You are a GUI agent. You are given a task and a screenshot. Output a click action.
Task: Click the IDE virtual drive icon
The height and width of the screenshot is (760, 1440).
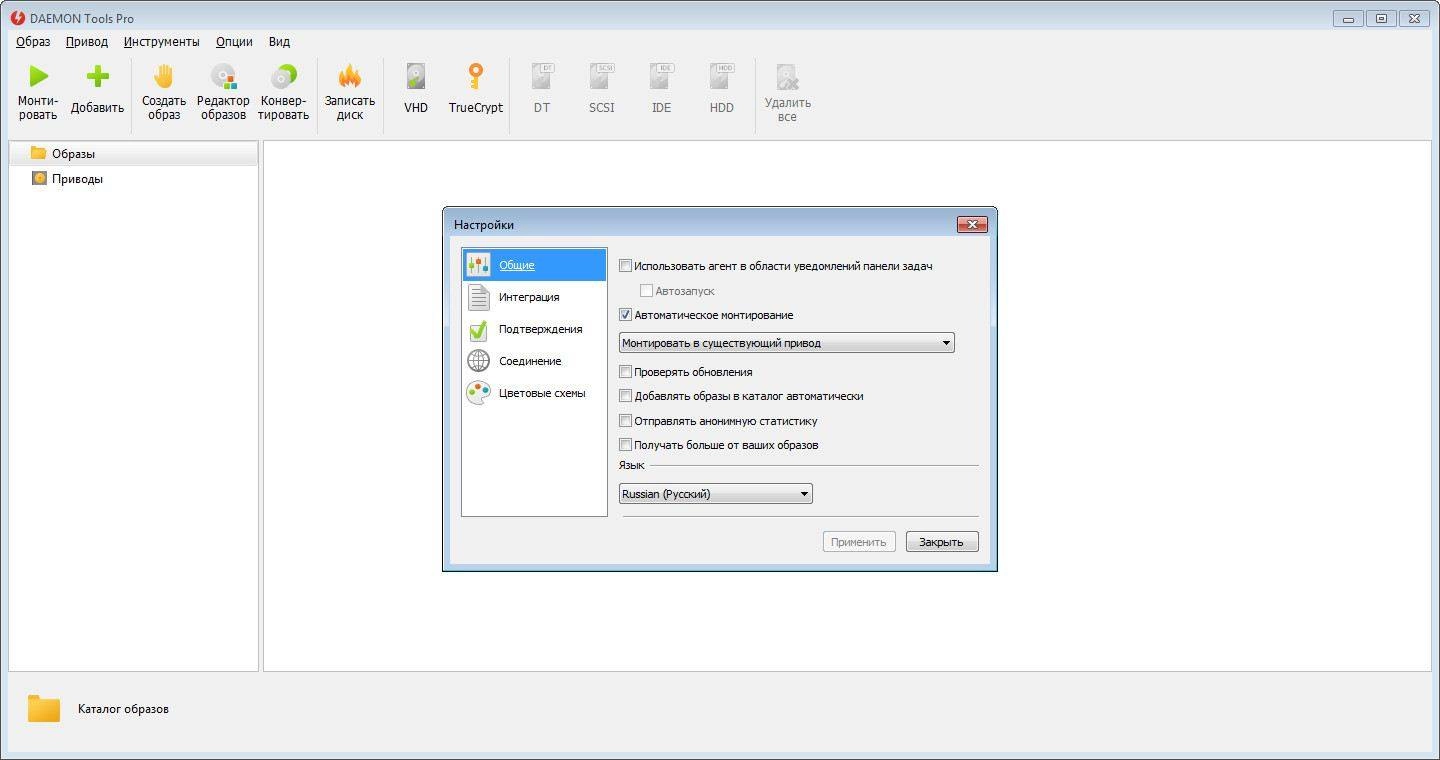[x=662, y=76]
